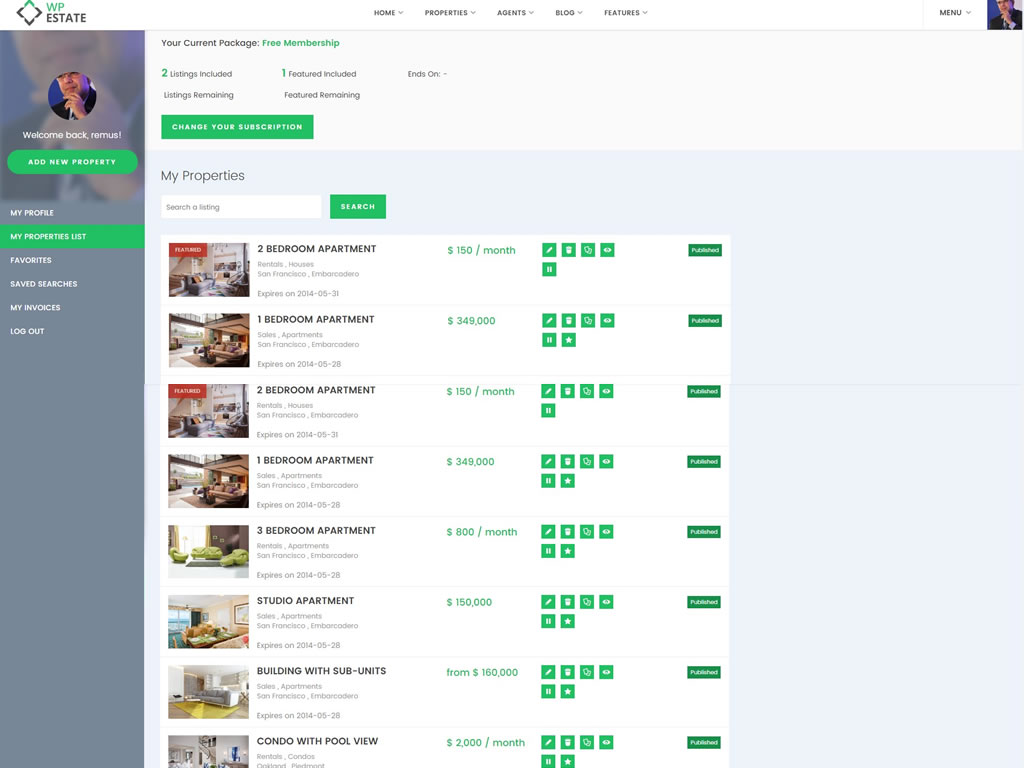View the 3 Bedroom Apartment listing via eye icon
The height and width of the screenshot is (768, 1024).
click(x=606, y=532)
